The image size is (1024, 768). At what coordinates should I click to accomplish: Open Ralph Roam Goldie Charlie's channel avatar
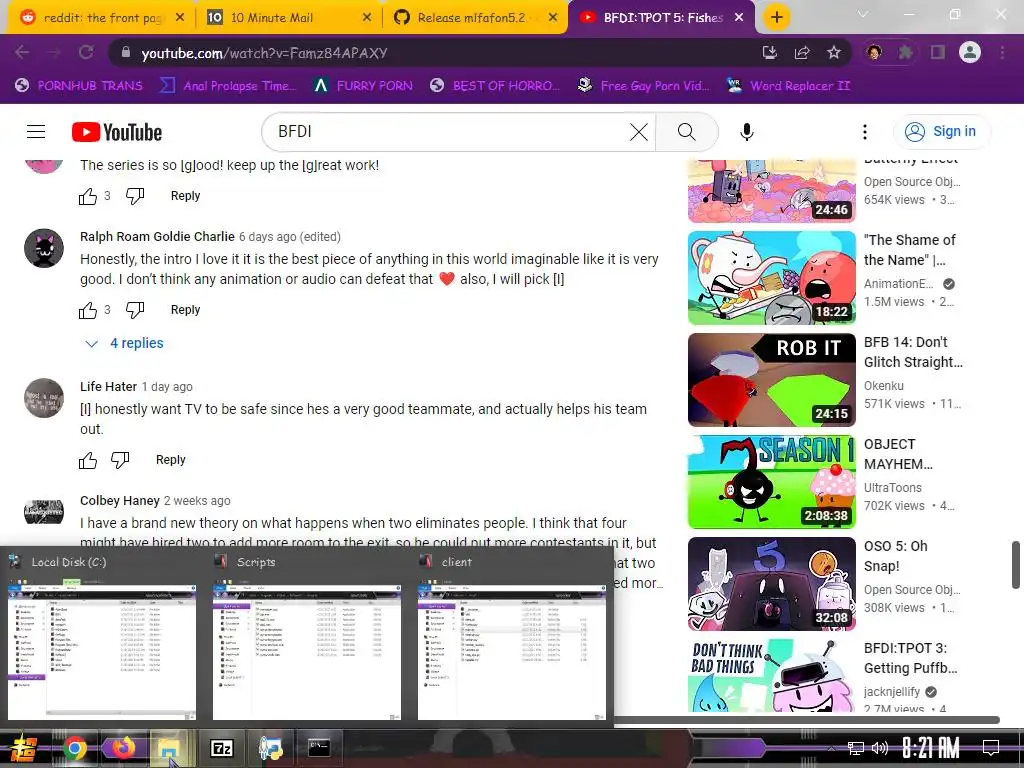click(44, 248)
